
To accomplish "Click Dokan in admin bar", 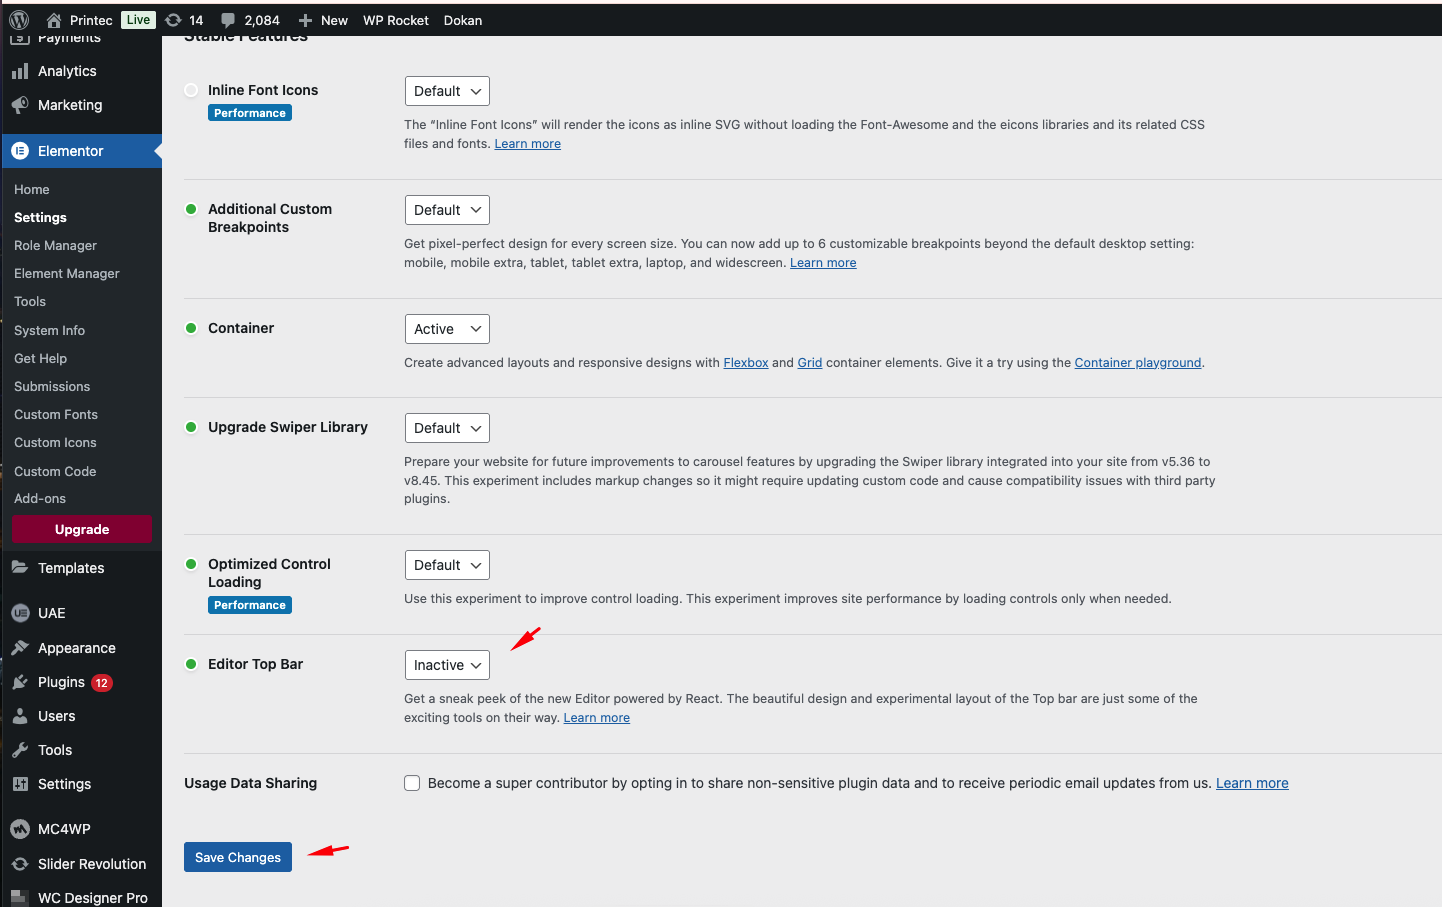I will click(463, 20).
